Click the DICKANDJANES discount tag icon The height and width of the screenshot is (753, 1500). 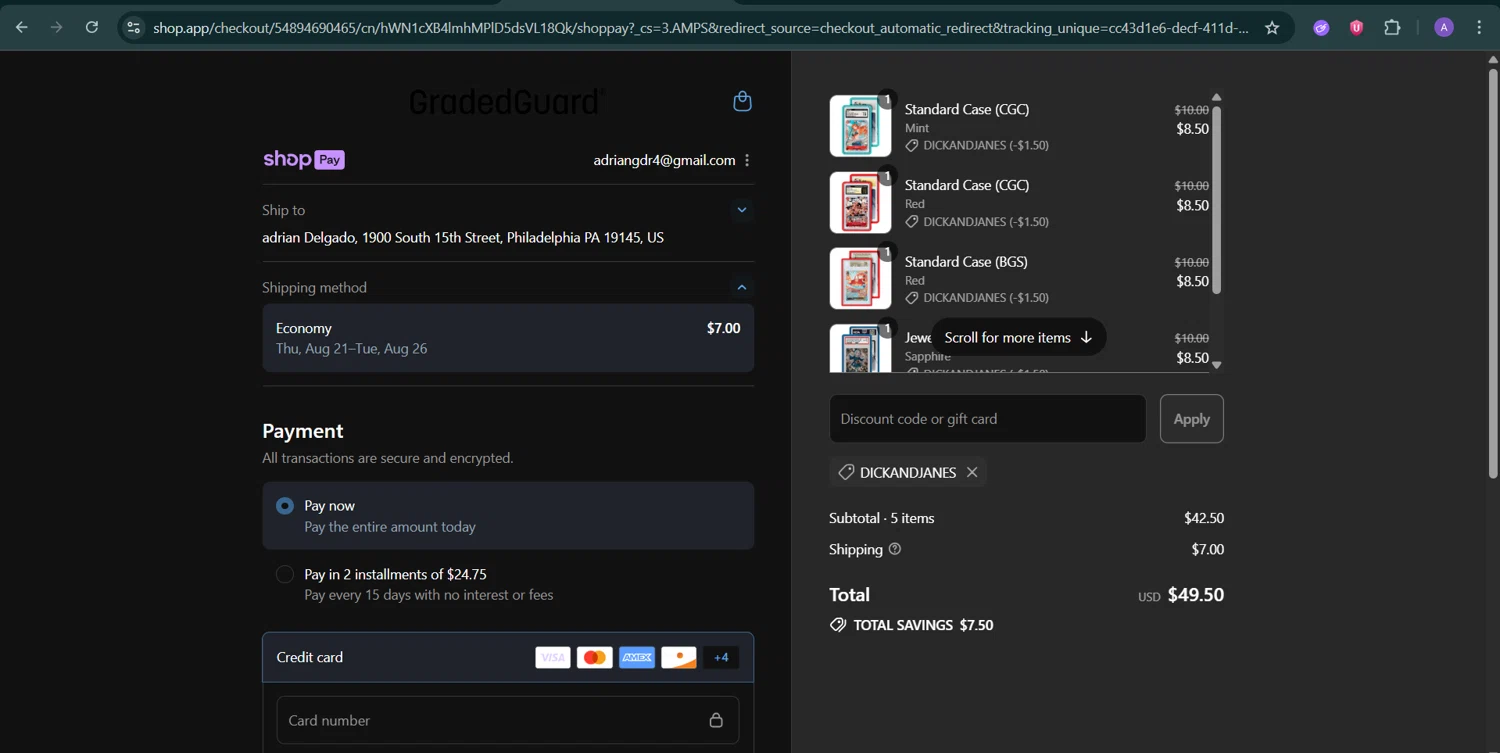(846, 472)
